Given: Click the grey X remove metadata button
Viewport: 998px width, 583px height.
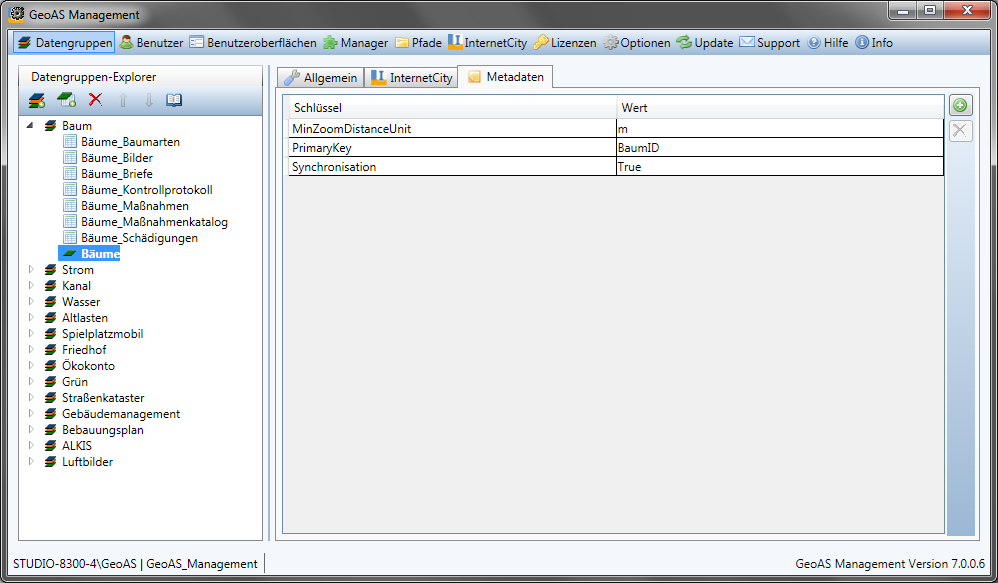Looking at the screenshot, I should point(960,131).
